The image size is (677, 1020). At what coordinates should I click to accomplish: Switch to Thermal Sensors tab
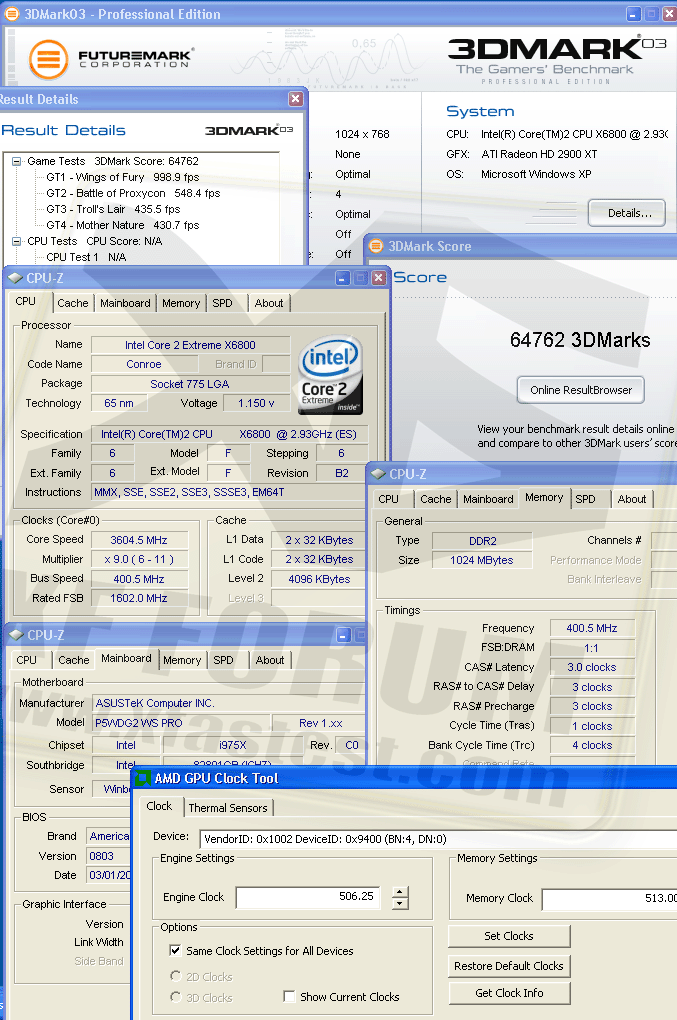click(228, 808)
